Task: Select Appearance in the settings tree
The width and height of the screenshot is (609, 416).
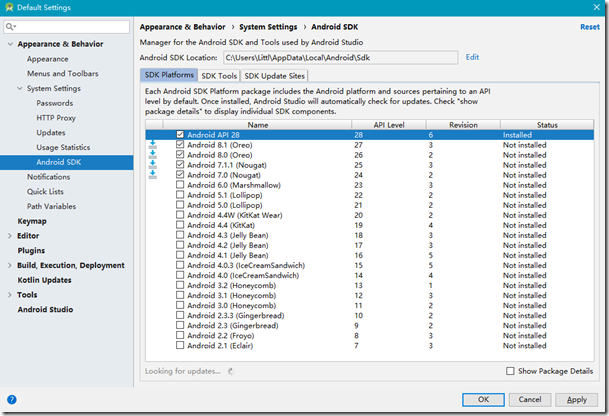Action: 48,59
